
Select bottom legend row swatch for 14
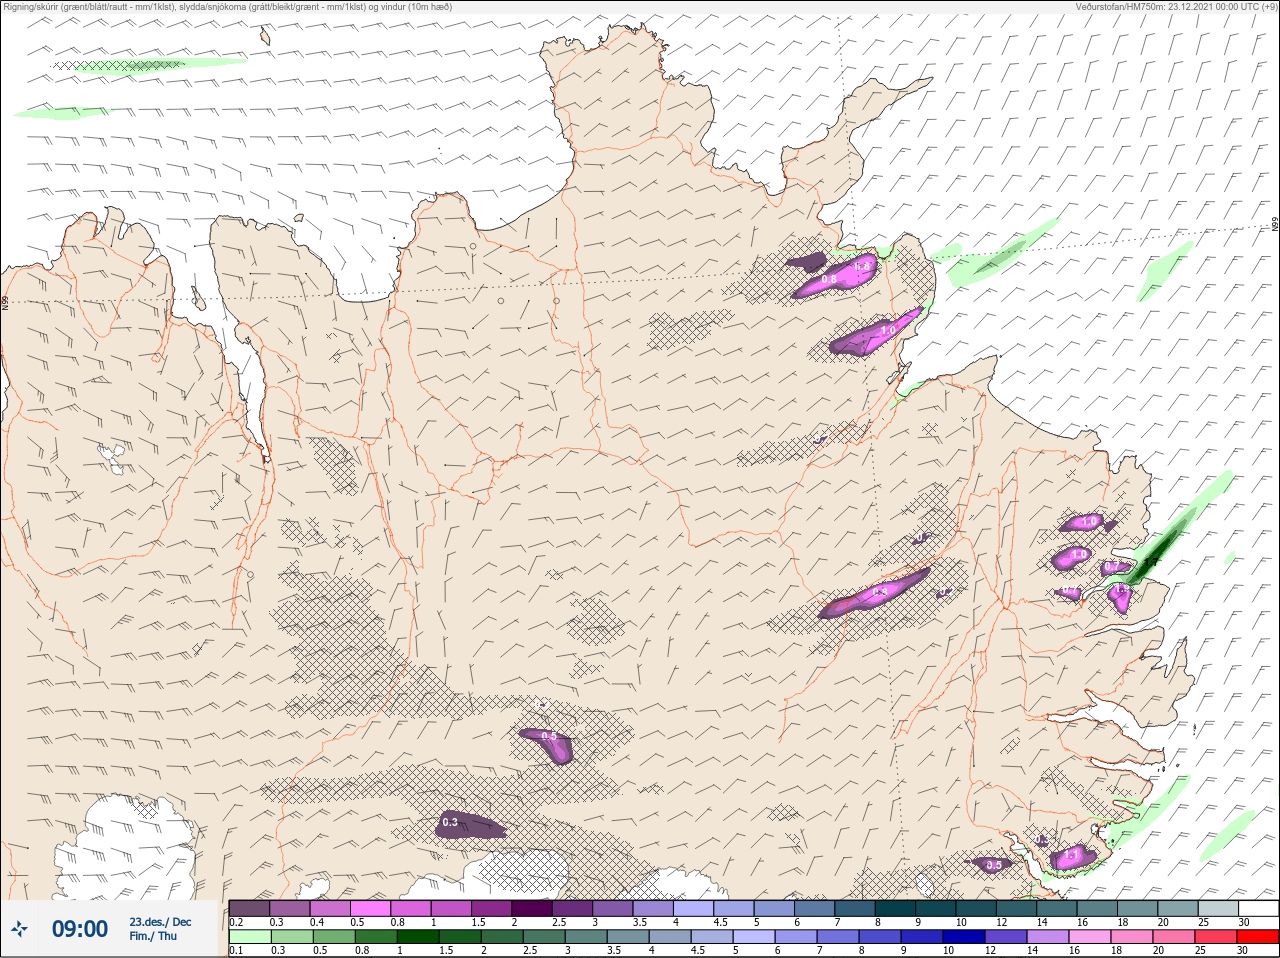click(x=1048, y=937)
